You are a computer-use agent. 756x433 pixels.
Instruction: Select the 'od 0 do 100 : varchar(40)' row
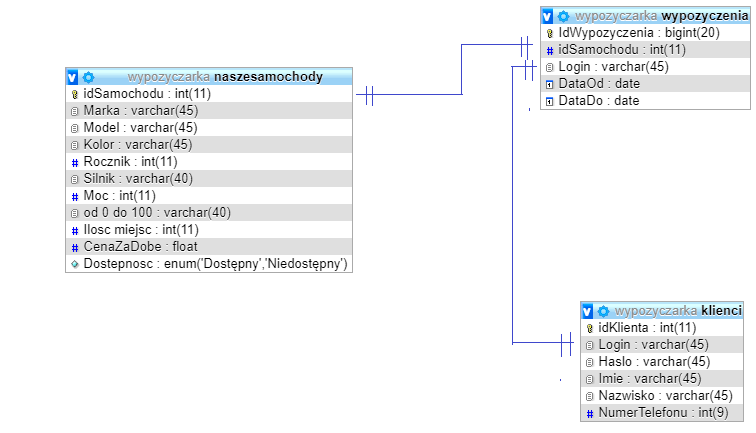pos(209,212)
